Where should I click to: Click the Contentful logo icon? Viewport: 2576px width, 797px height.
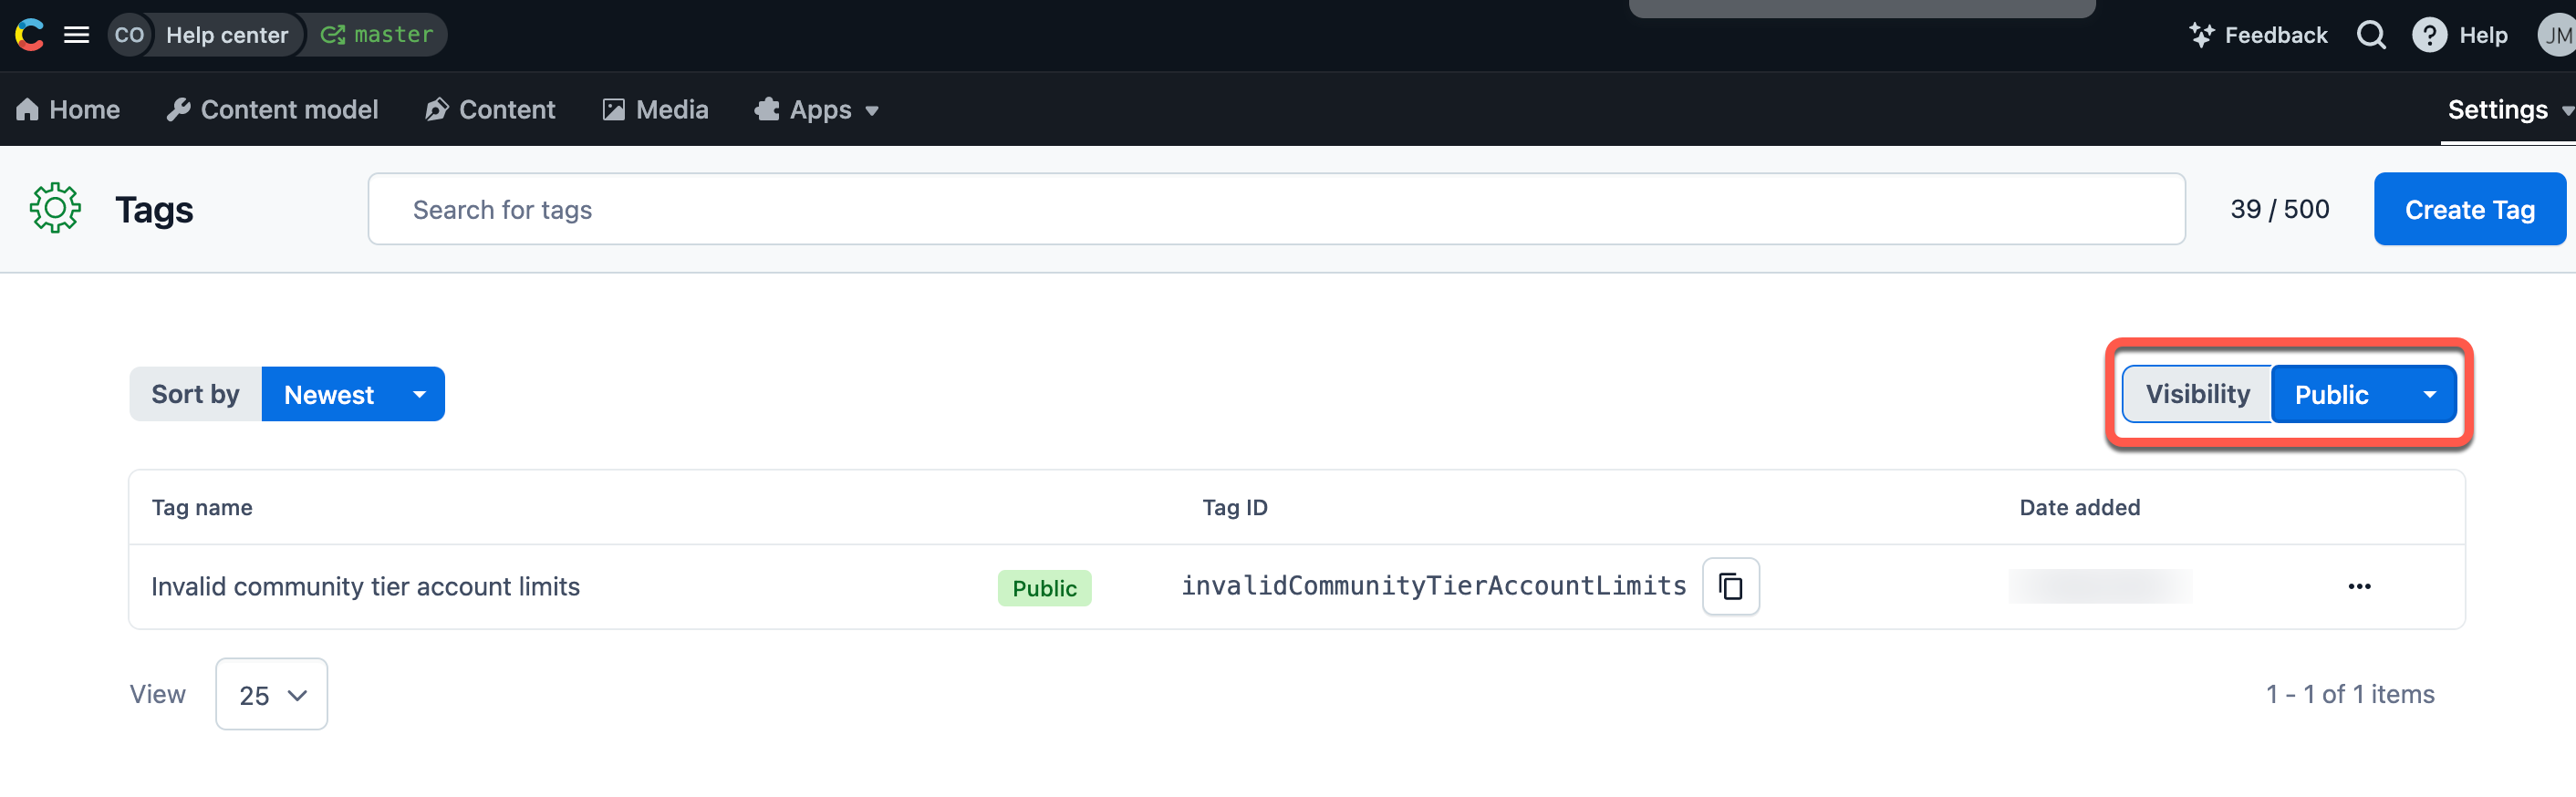tap(29, 35)
